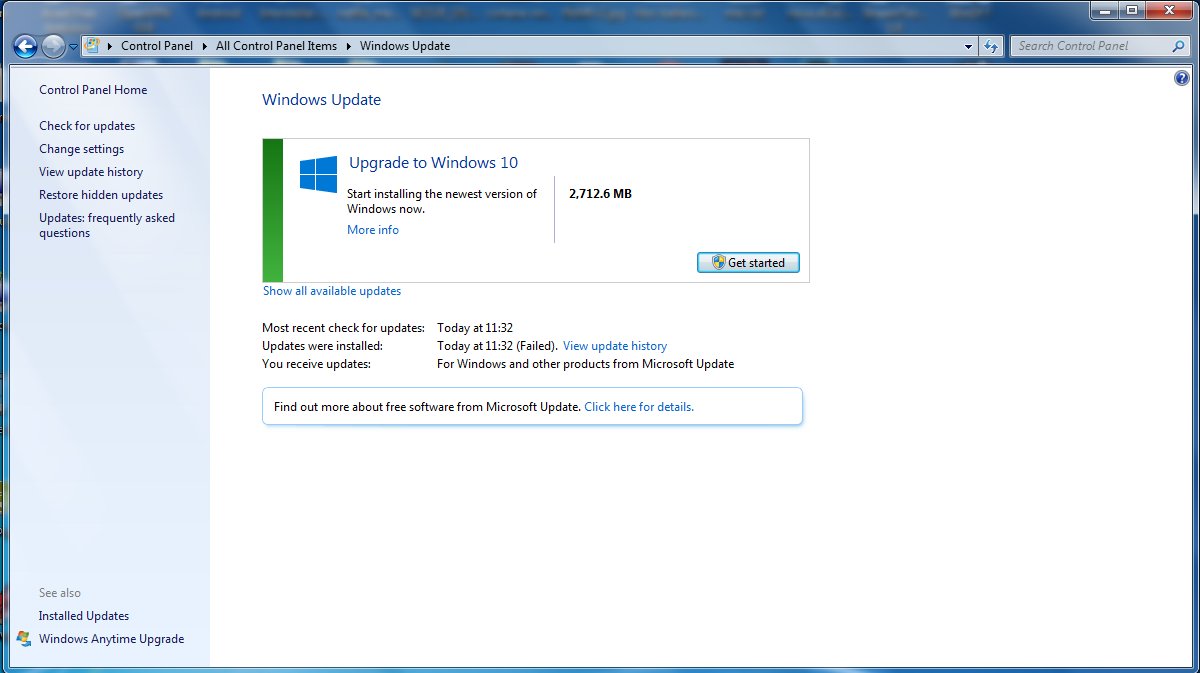Minimize the Windows Update window

1105,9
